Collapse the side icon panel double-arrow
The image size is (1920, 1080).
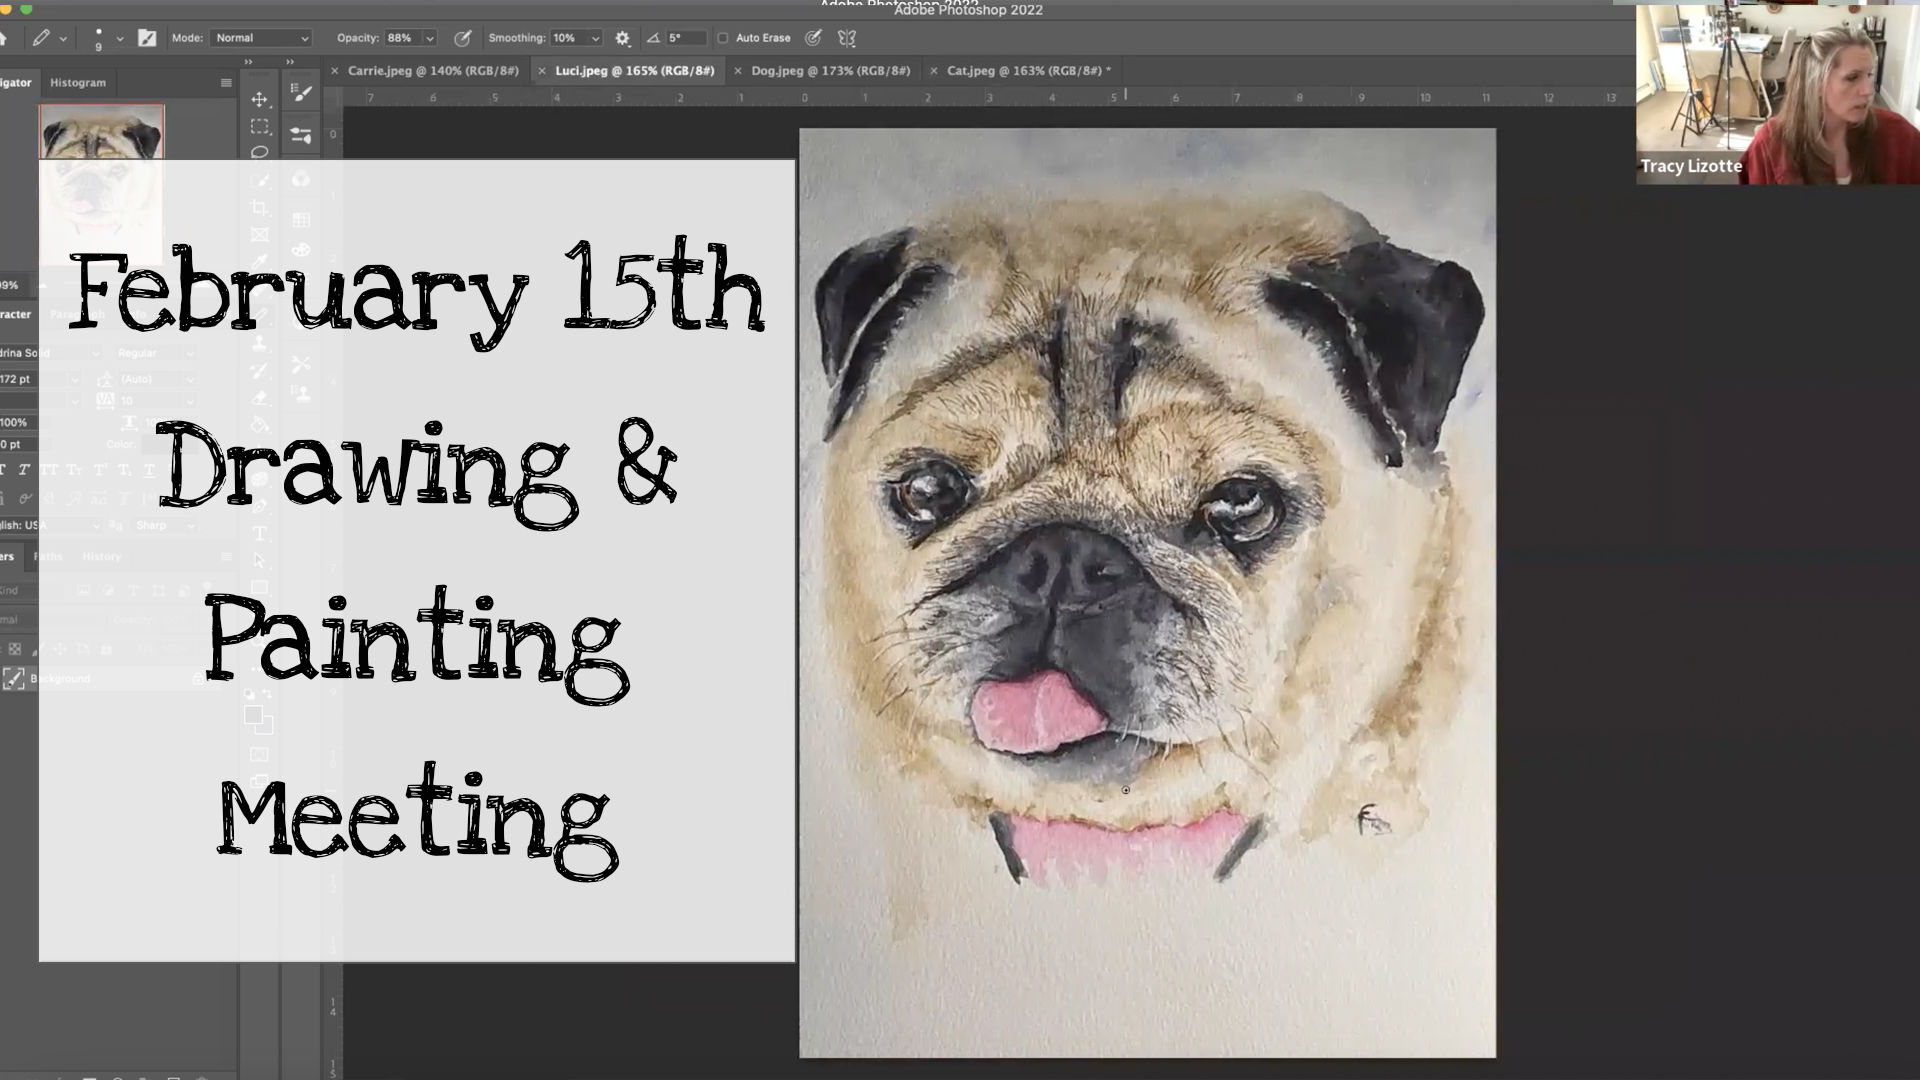[290, 62]
